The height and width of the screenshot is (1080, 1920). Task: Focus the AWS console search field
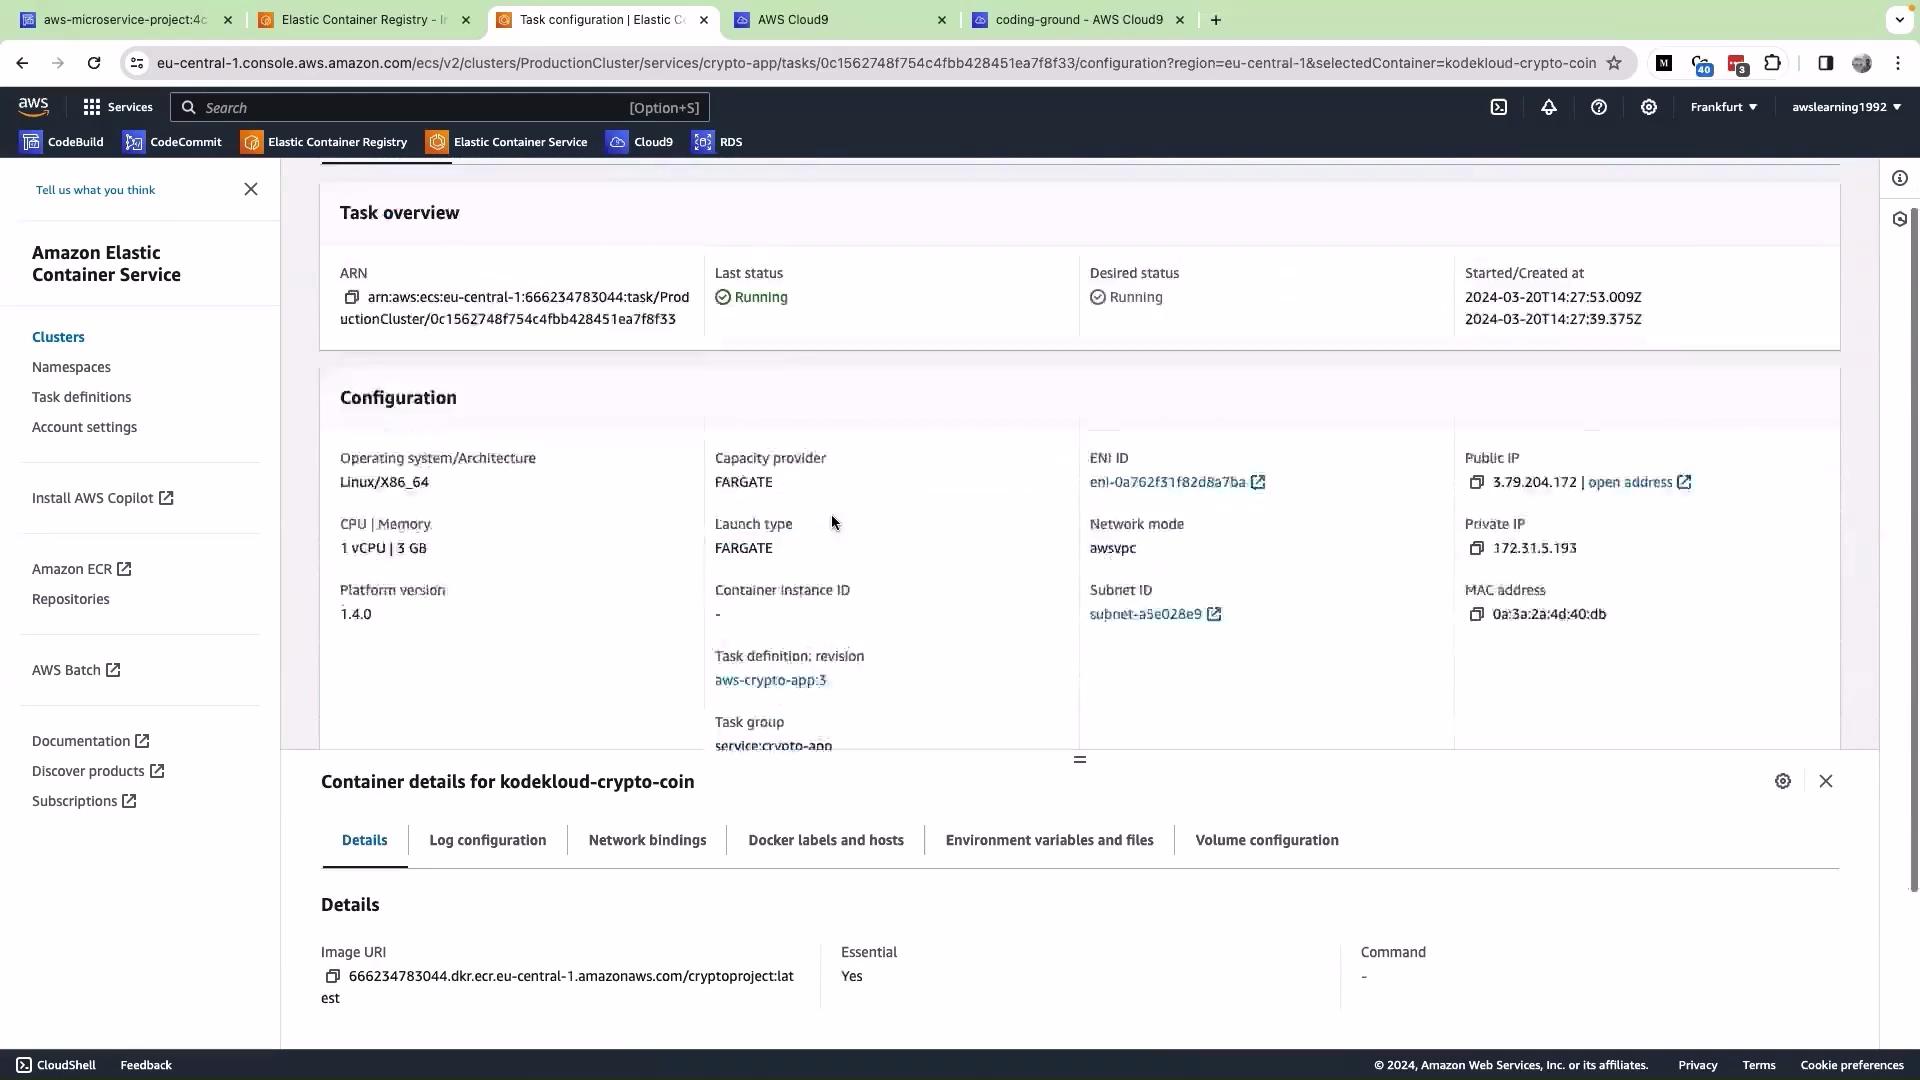(x=440, y=107)
